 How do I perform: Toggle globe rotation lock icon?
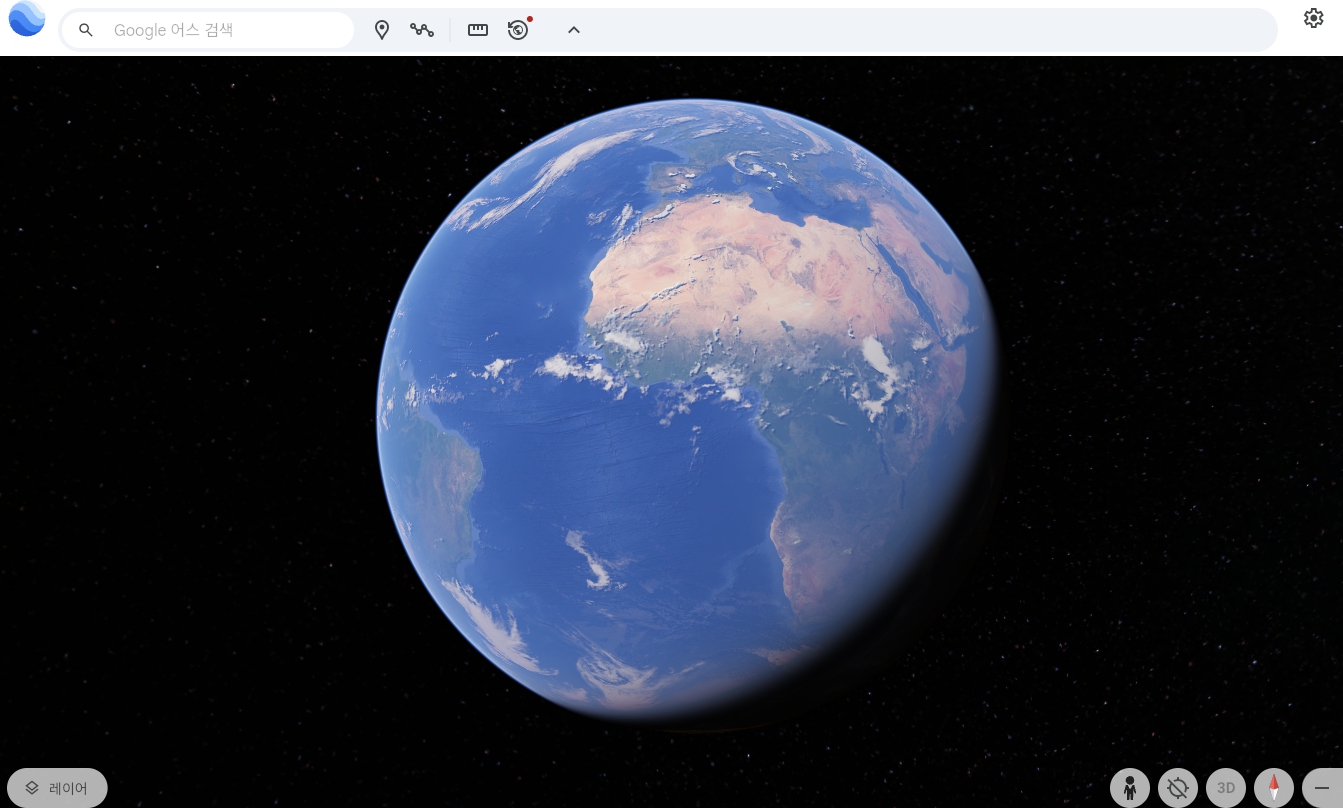[1178, 788]
